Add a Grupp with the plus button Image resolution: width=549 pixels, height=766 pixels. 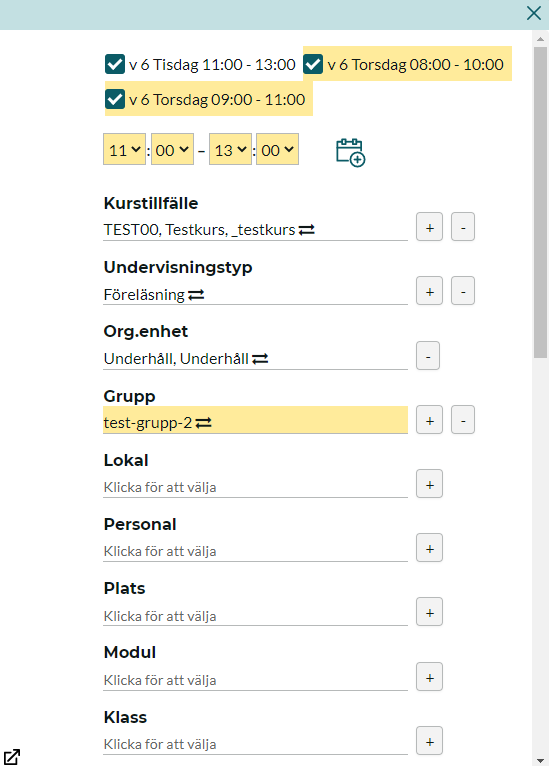(429, 420)
